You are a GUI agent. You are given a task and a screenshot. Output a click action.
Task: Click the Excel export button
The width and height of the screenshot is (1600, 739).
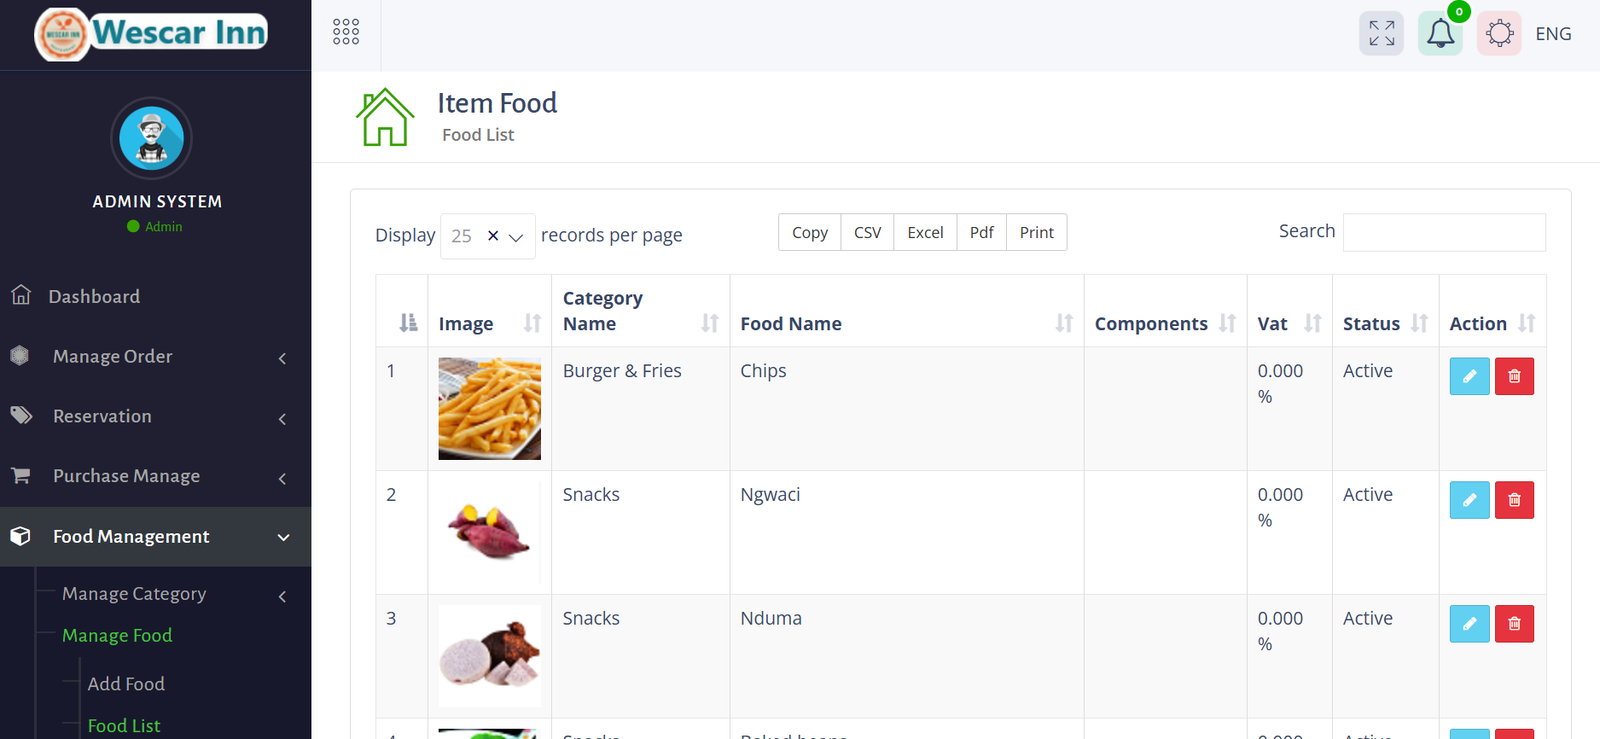pos(925,233)
